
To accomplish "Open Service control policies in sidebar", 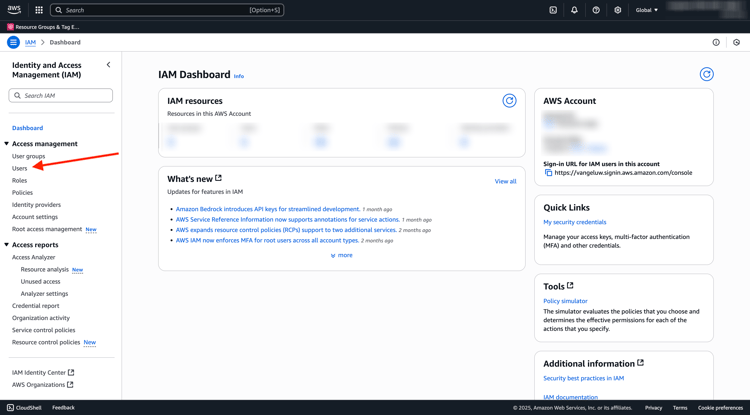I will [x=44, y=330].
